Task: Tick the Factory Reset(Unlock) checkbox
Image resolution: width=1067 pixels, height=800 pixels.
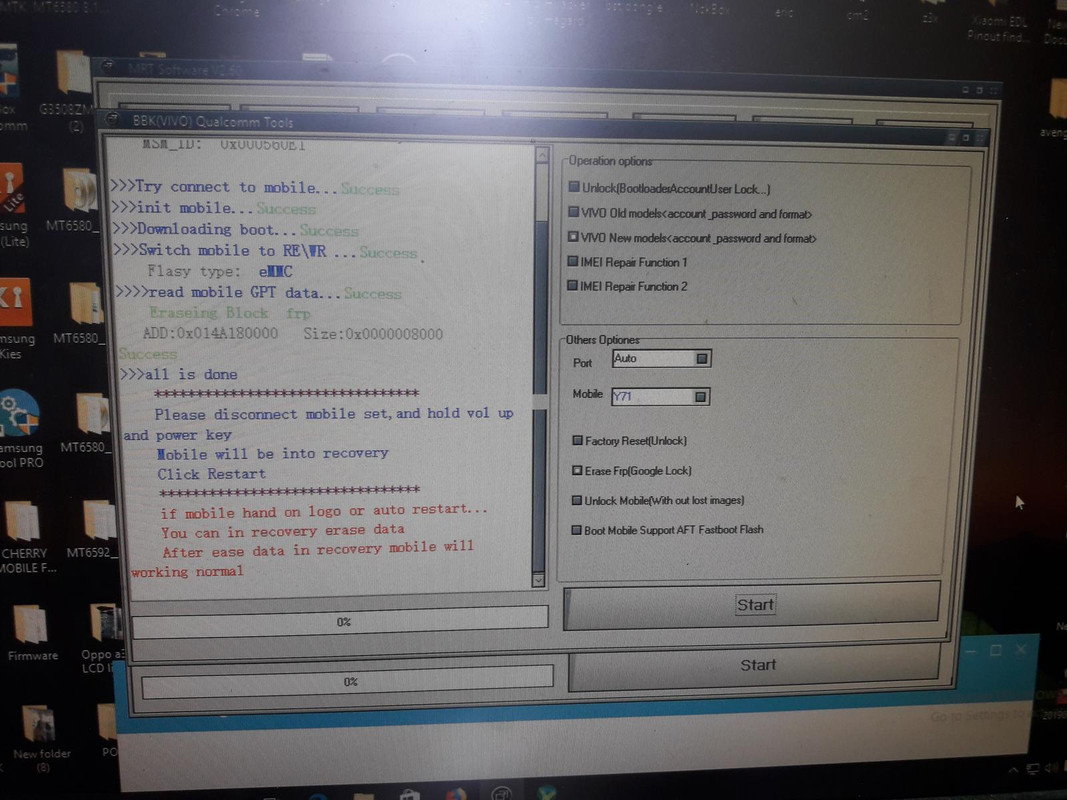Action: [578, 440]
